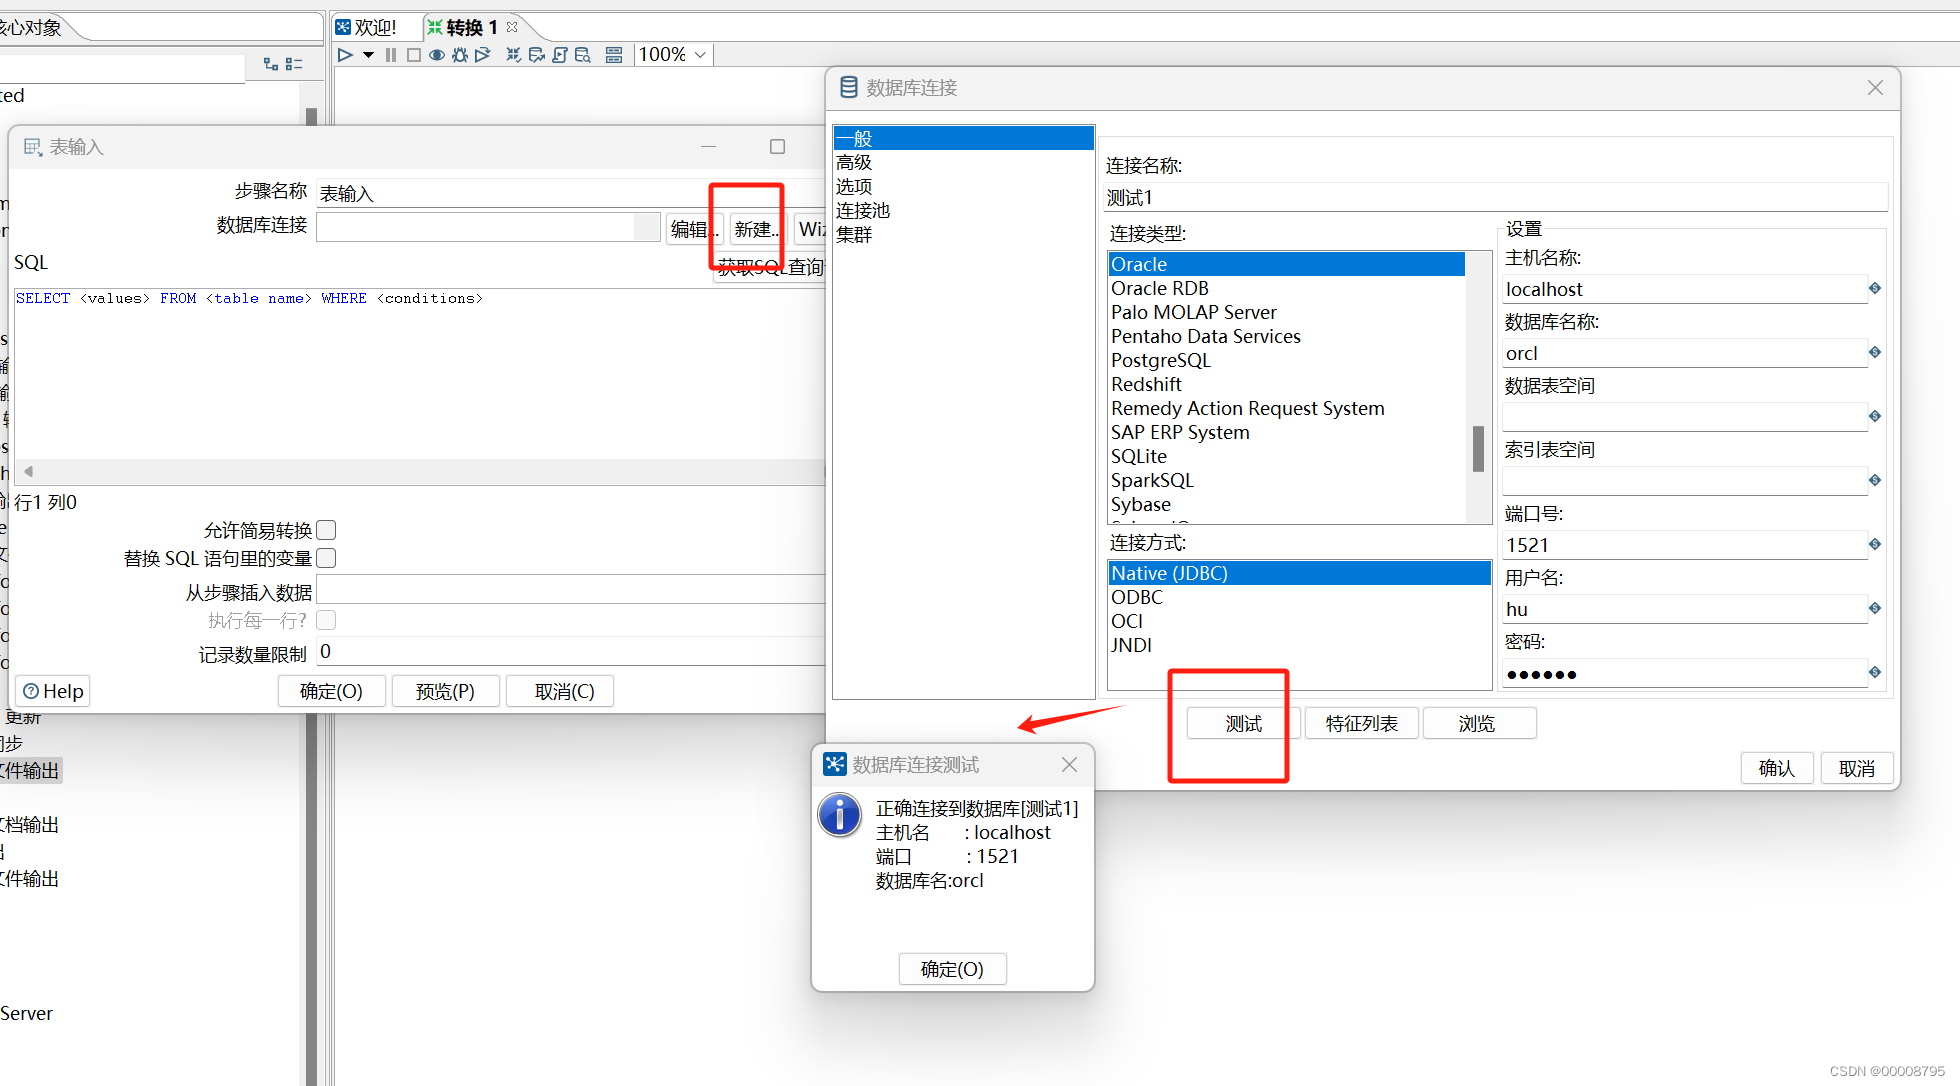Open the run options dropdown arrow
The width and height of the screenshot is (1960, 1086).
click(x=368, y=55)
